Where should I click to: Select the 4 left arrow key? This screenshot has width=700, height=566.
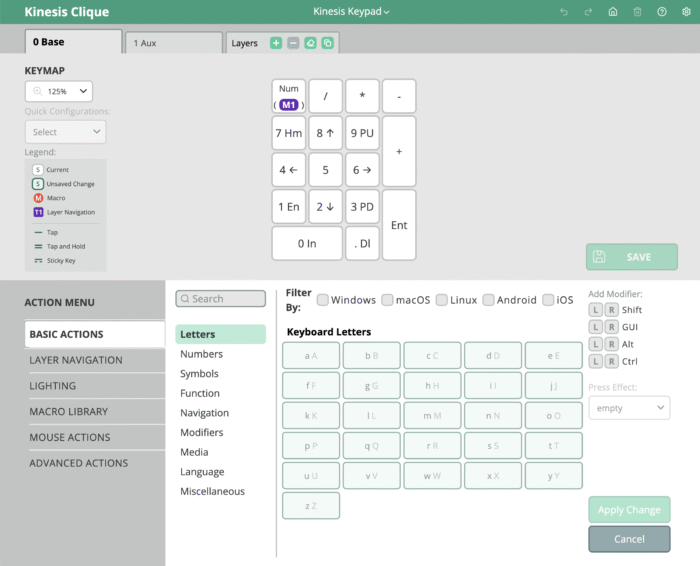289,170
